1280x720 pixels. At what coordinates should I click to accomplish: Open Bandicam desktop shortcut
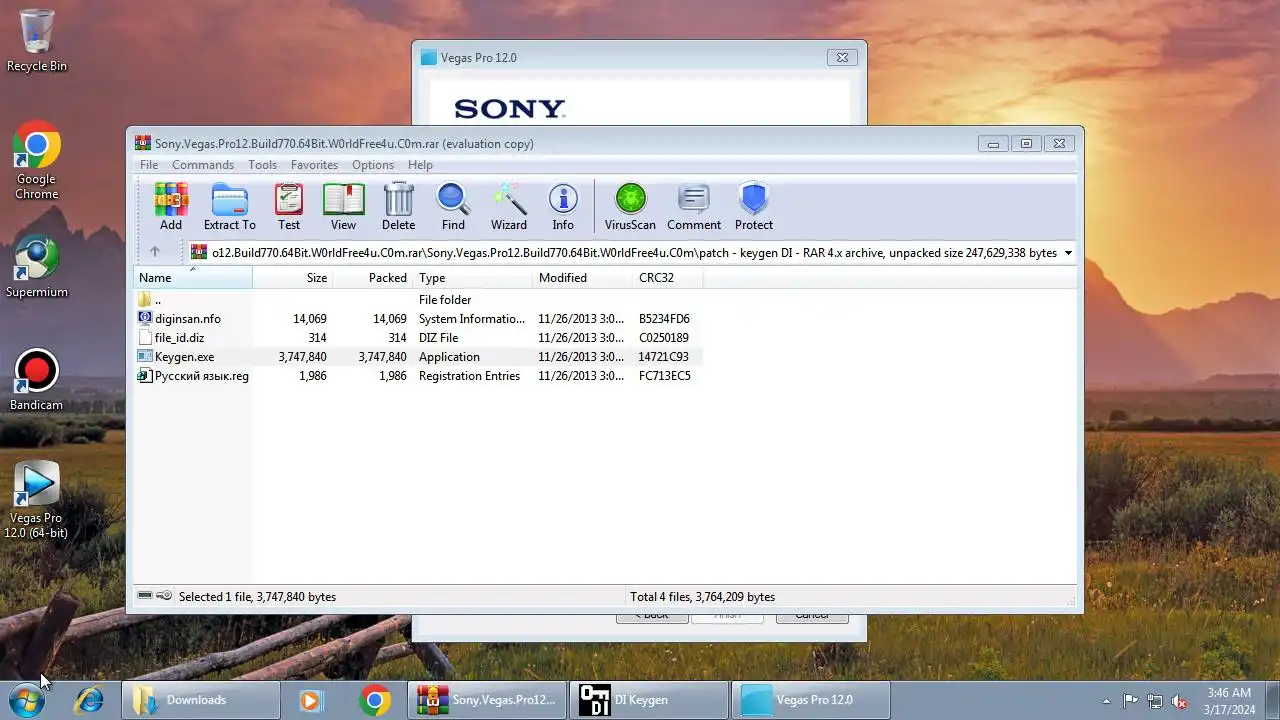pos(37,381)
